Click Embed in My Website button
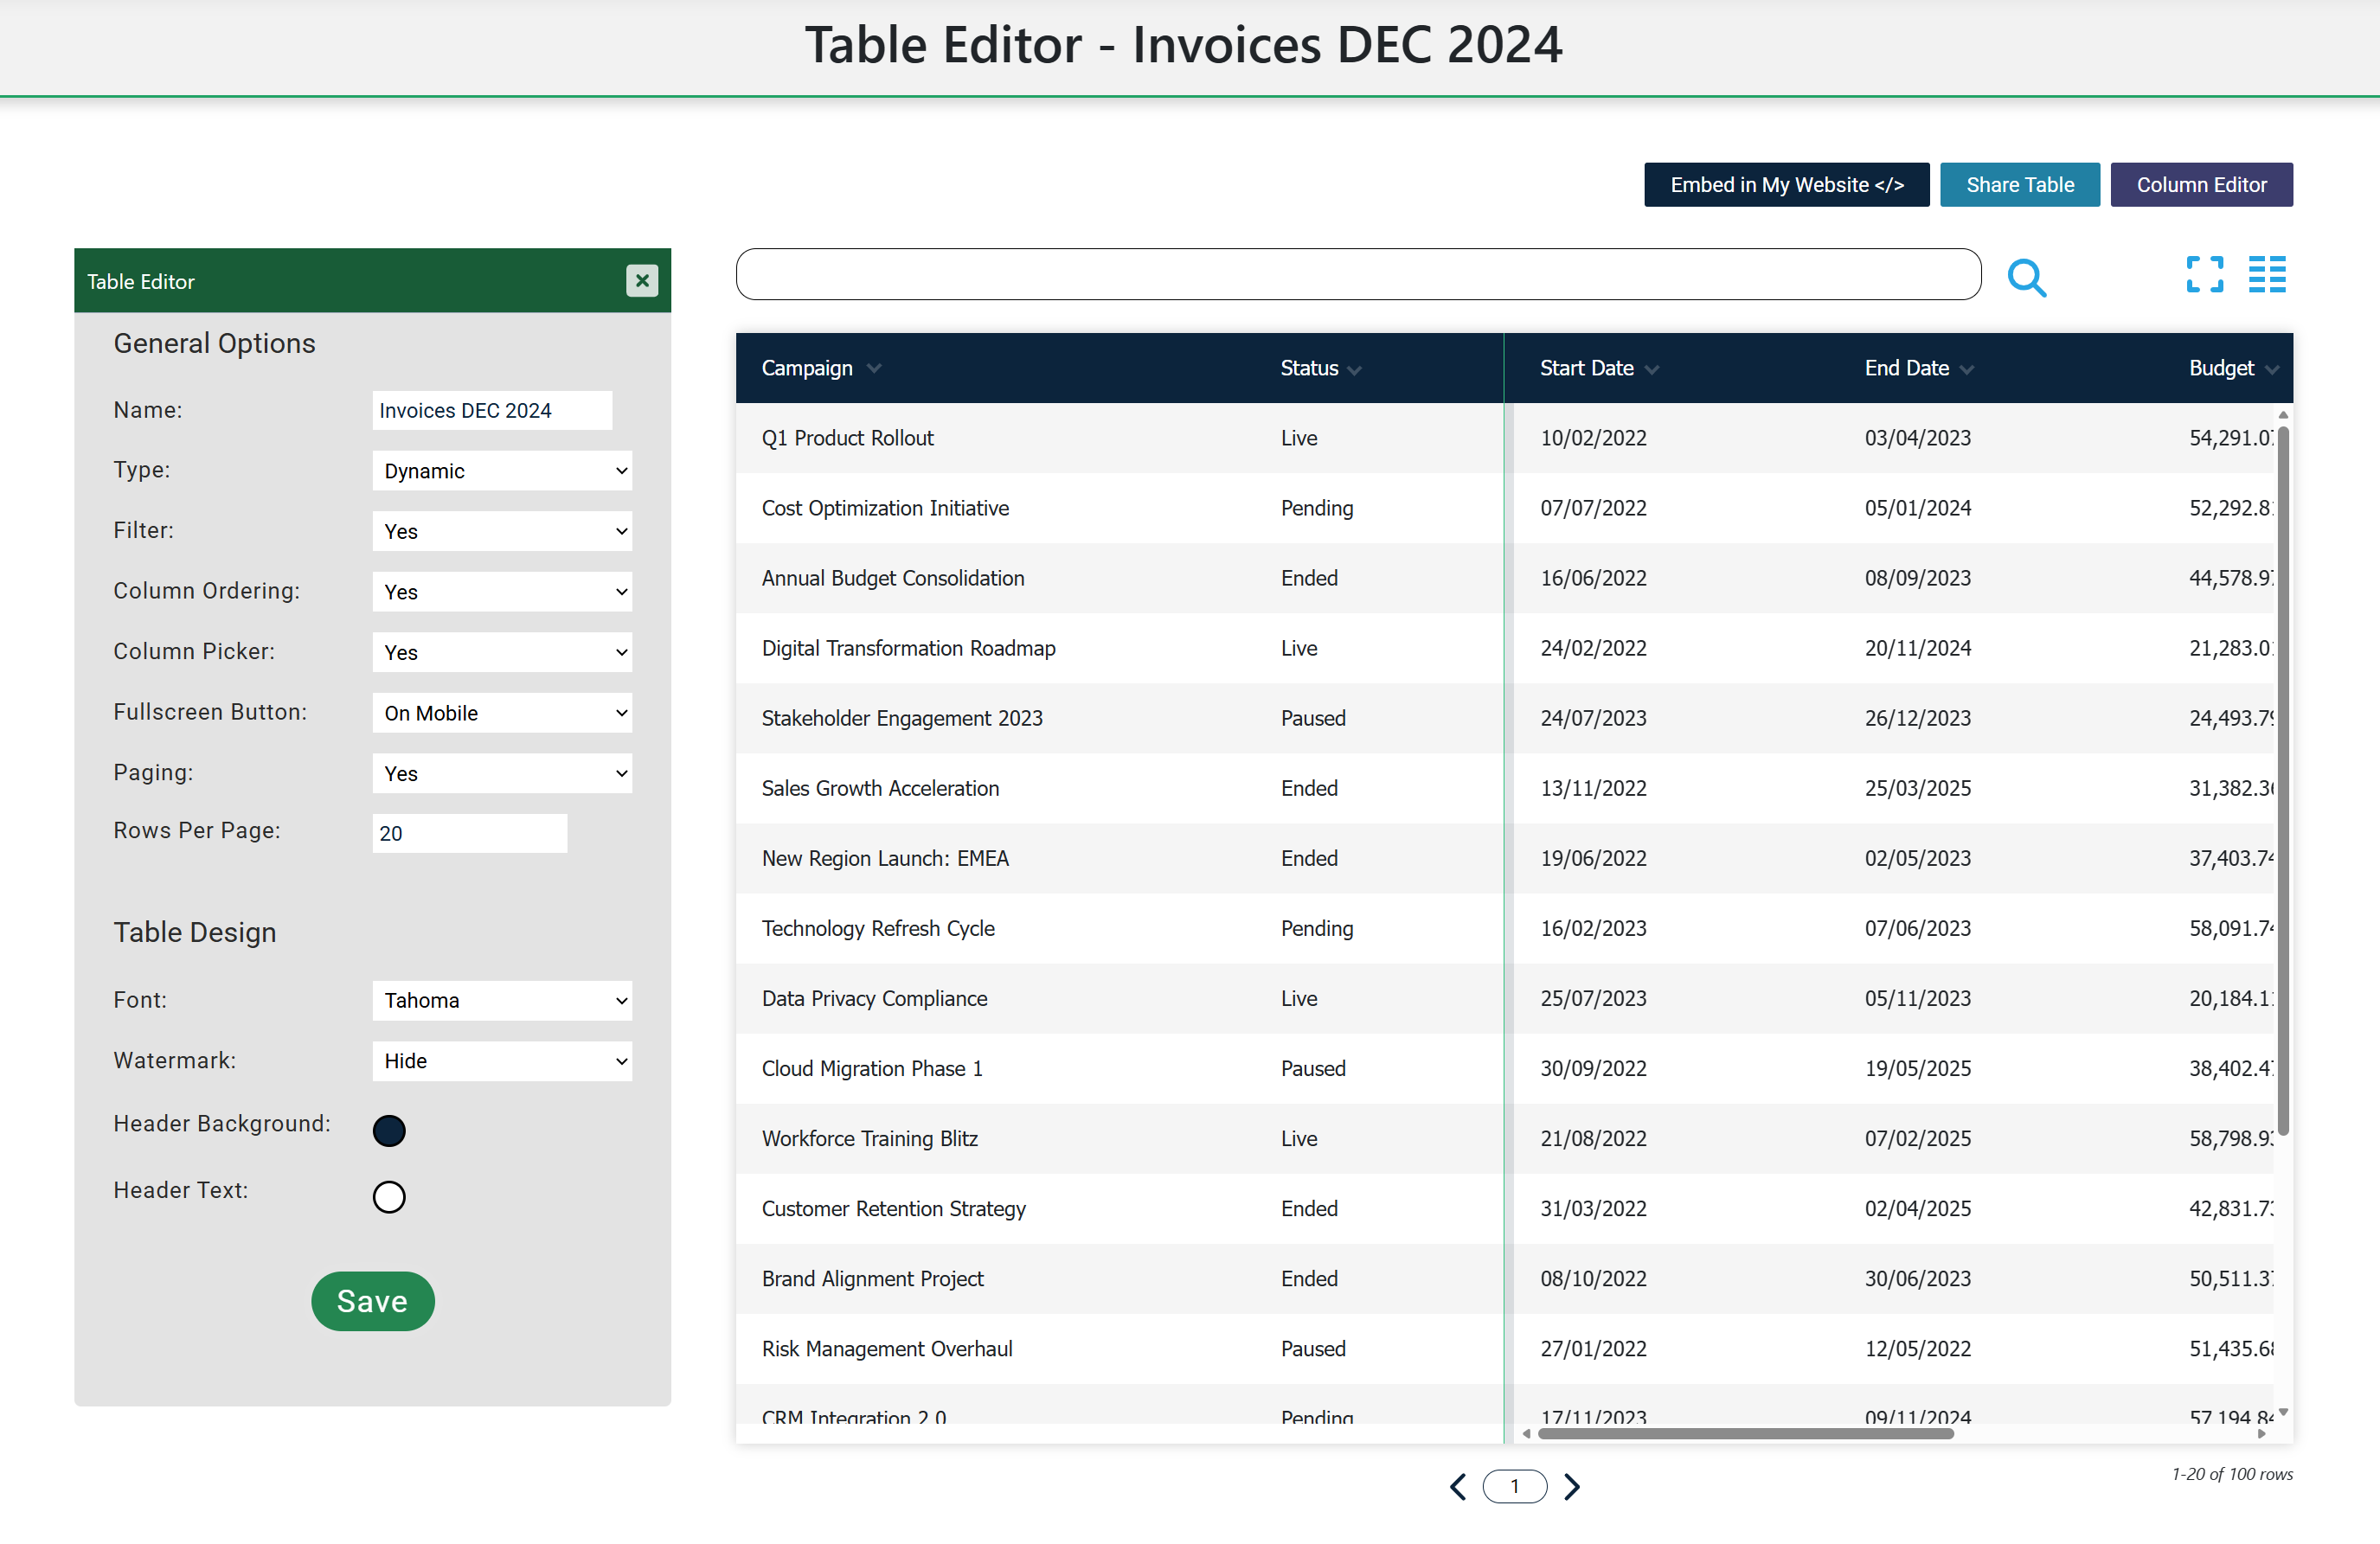Screen dimensions: 2380x1544 pos(1786,184)
